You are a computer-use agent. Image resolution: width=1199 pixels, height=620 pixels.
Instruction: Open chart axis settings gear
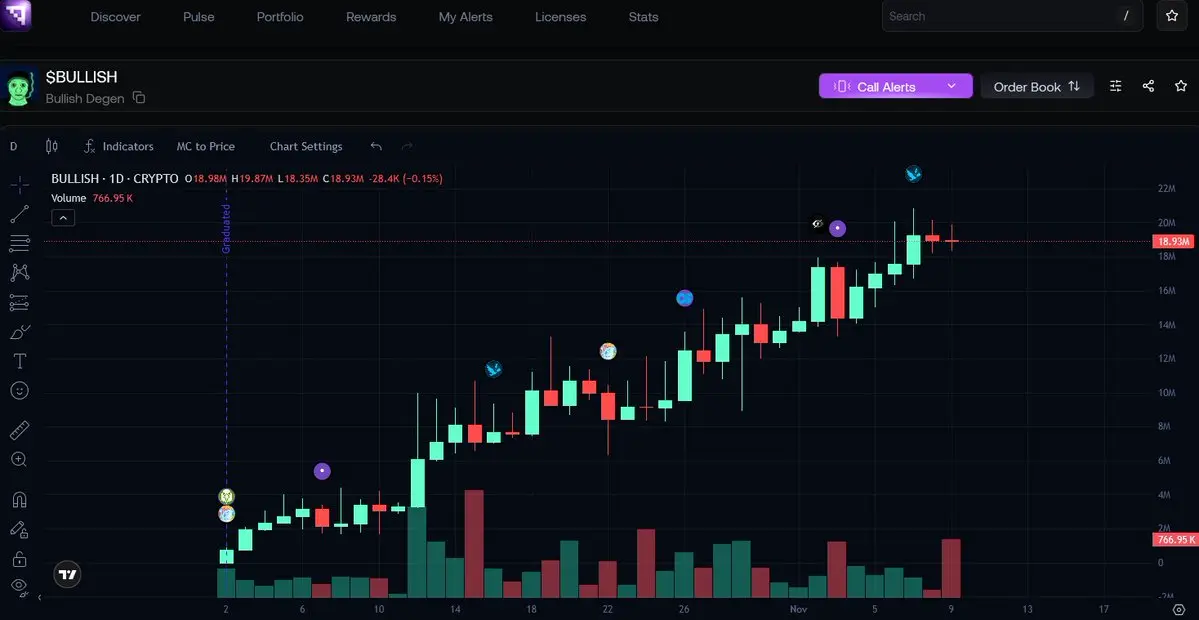pos(1178,609)
